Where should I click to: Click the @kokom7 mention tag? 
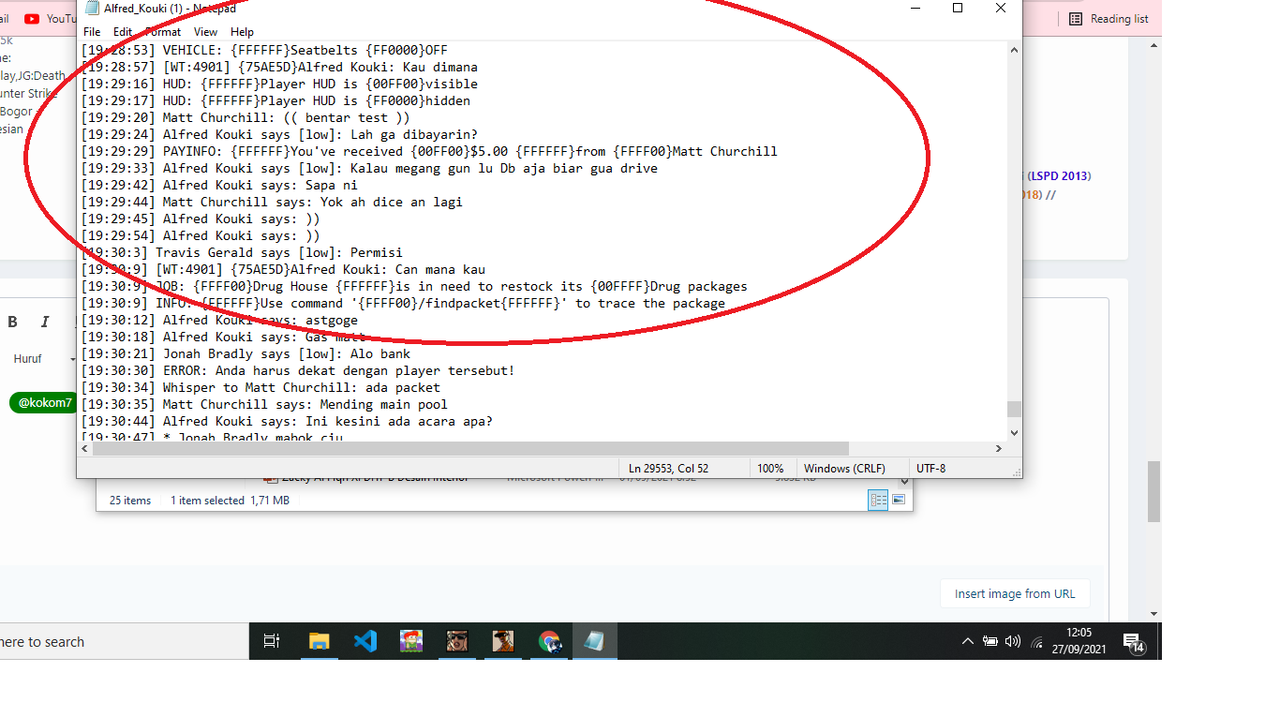click(x=44, y=403)
